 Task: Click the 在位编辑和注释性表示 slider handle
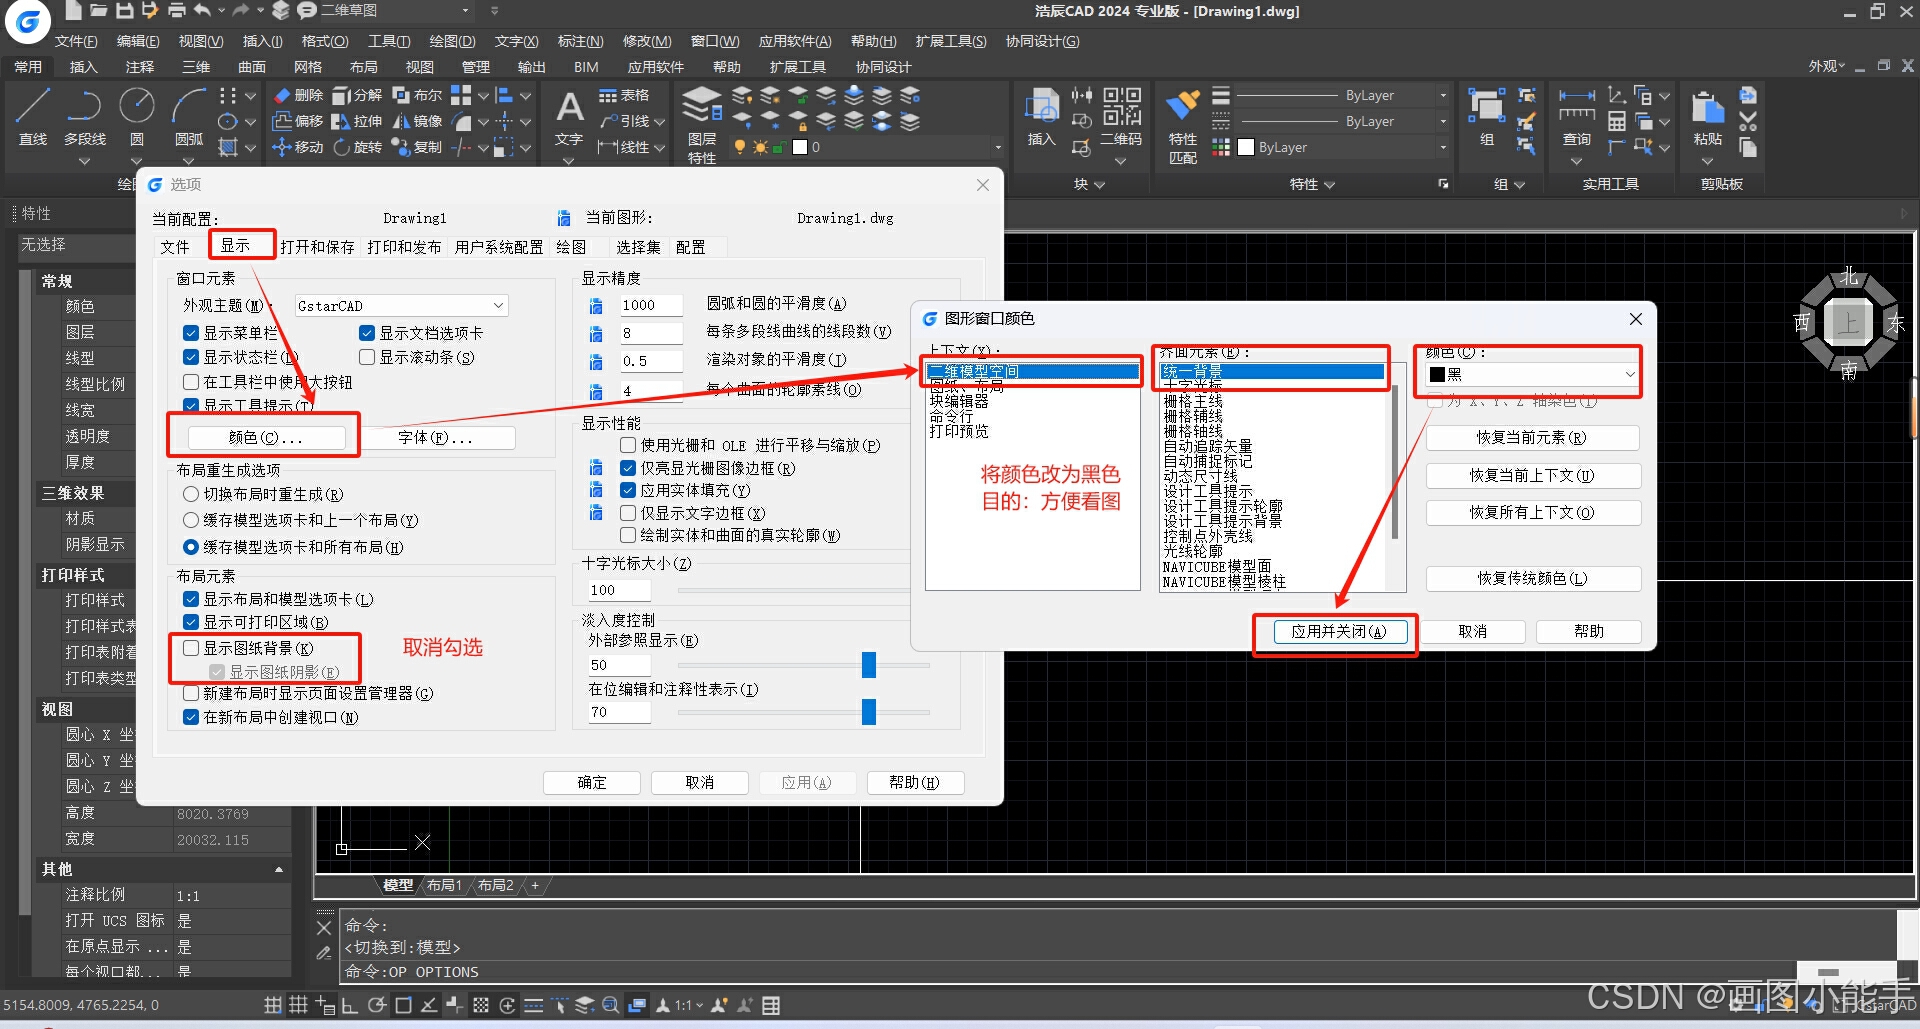(869, 712)
